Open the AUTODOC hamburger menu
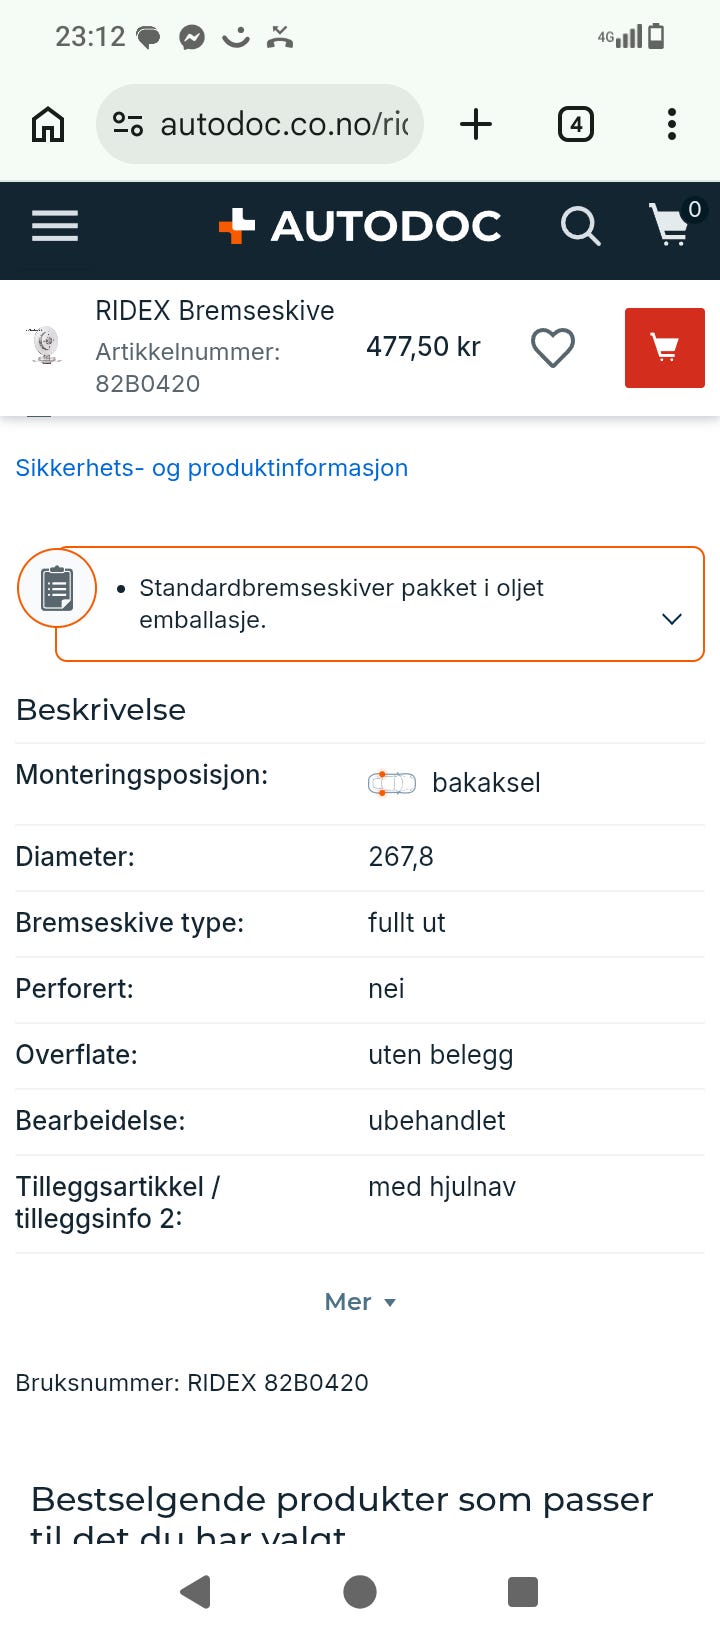Viewport: 720px width, 1640px height. [55, 227]
